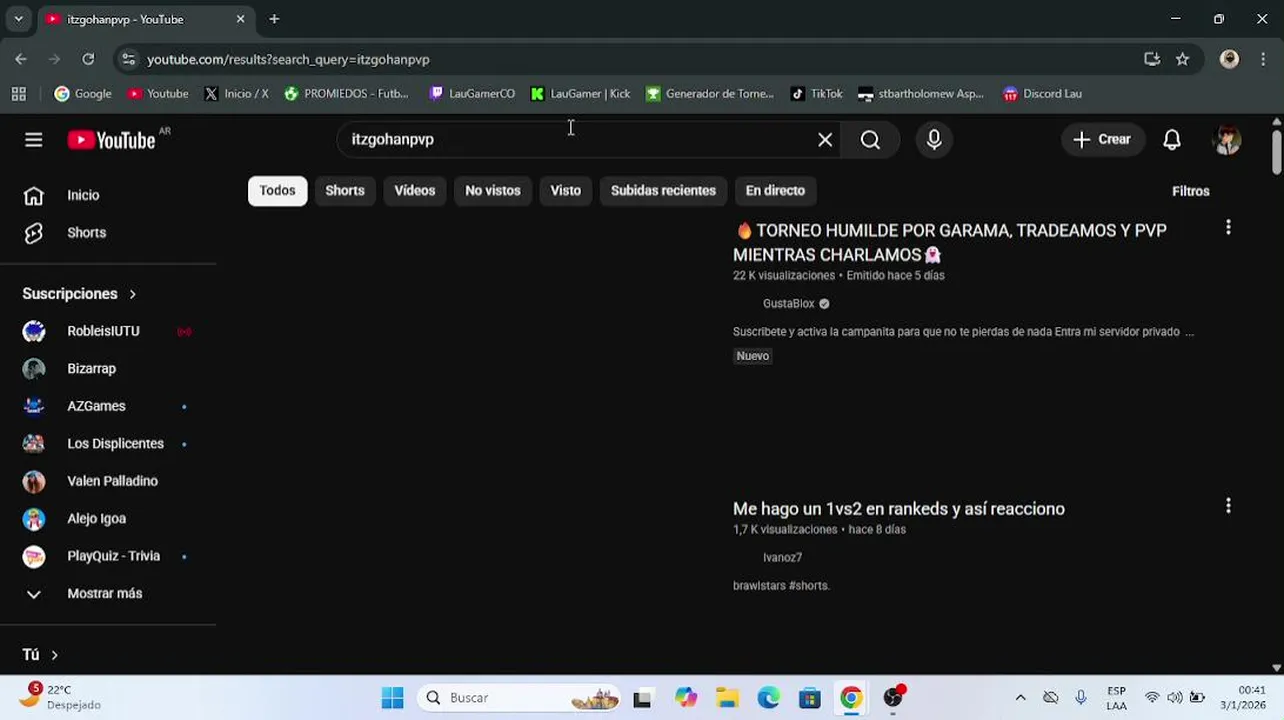Open the tab search dropdown arrow
The image size is (1284, 720).
(18, 19)
